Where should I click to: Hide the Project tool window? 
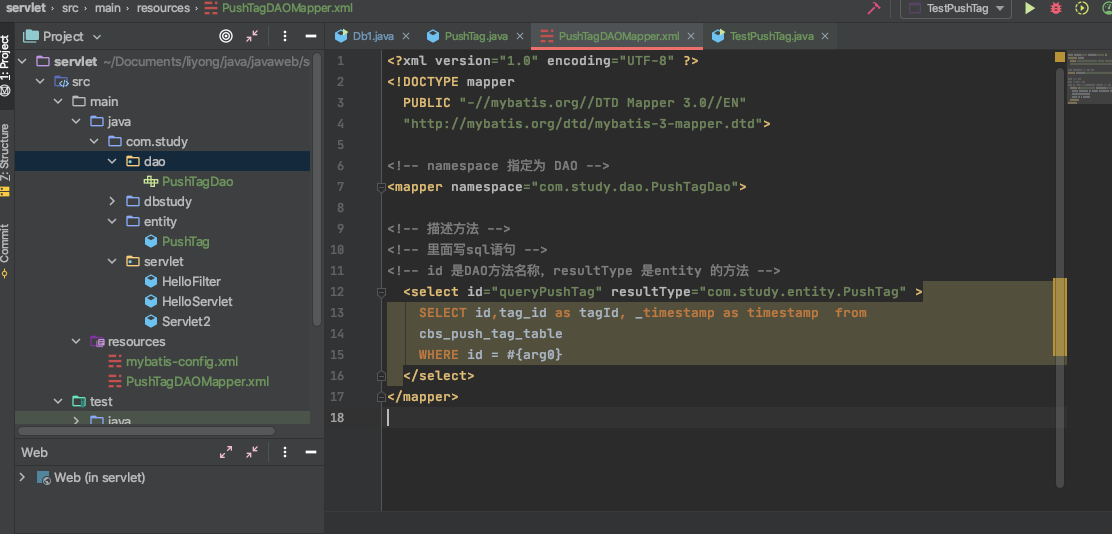[311, 36]
